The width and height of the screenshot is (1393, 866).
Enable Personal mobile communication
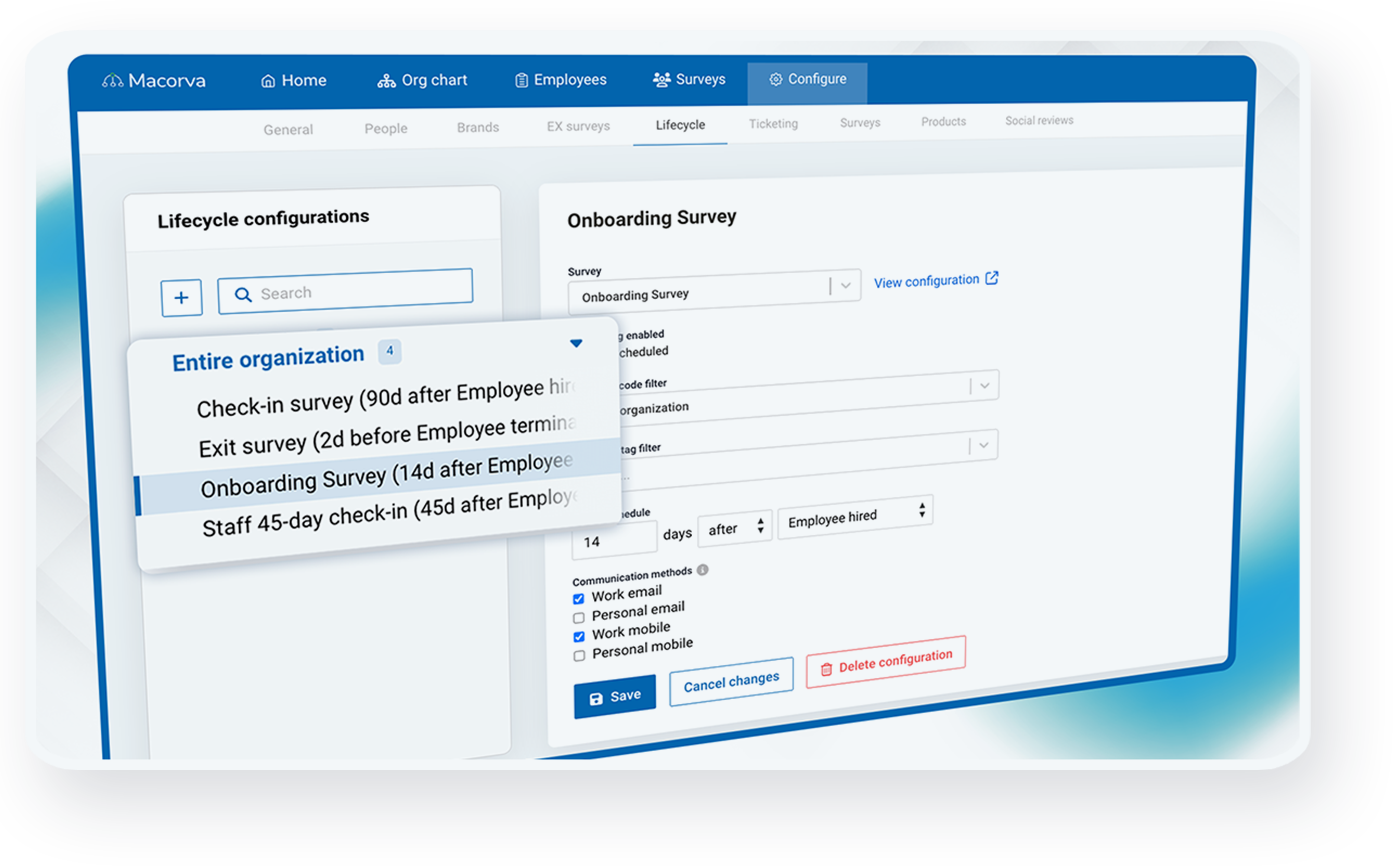pyautogui.click(x=579, y=654)
